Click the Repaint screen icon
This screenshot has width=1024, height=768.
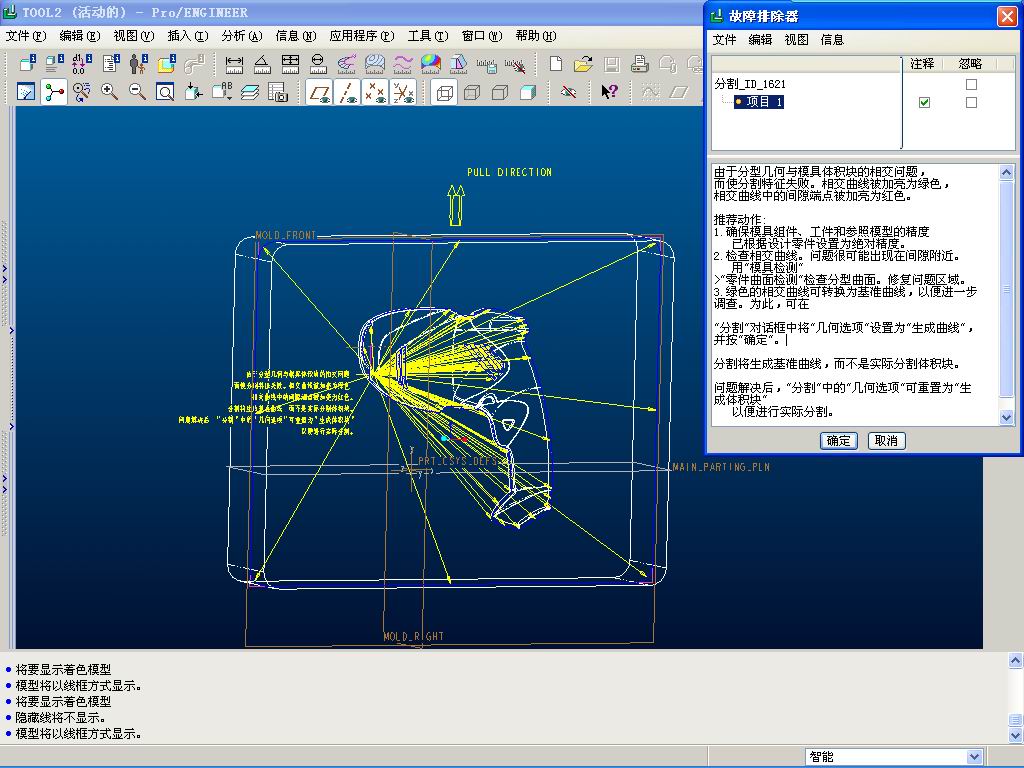(26, 92)
